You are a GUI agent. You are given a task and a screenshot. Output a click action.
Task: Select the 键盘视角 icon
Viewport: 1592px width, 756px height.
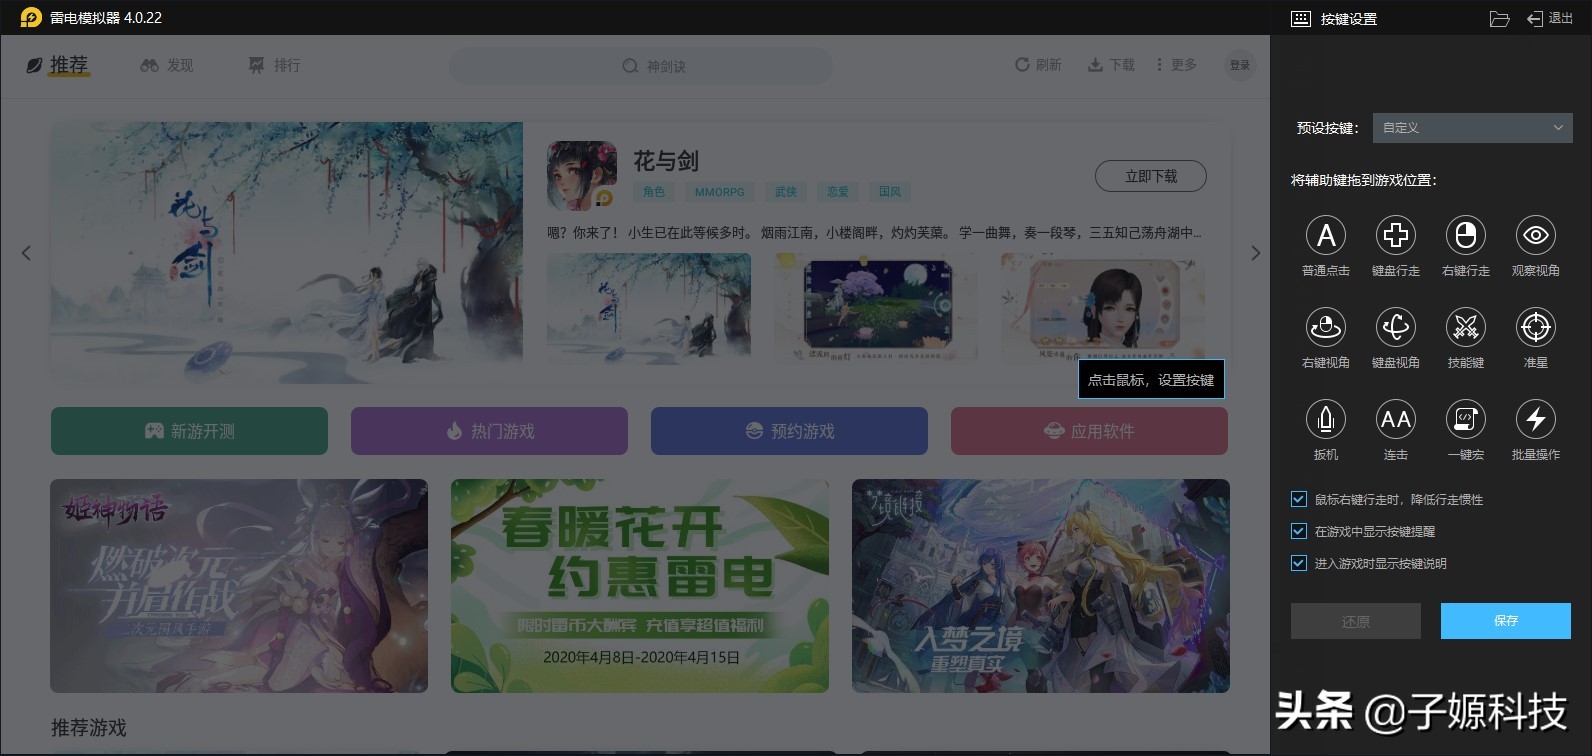point(1396,327)
